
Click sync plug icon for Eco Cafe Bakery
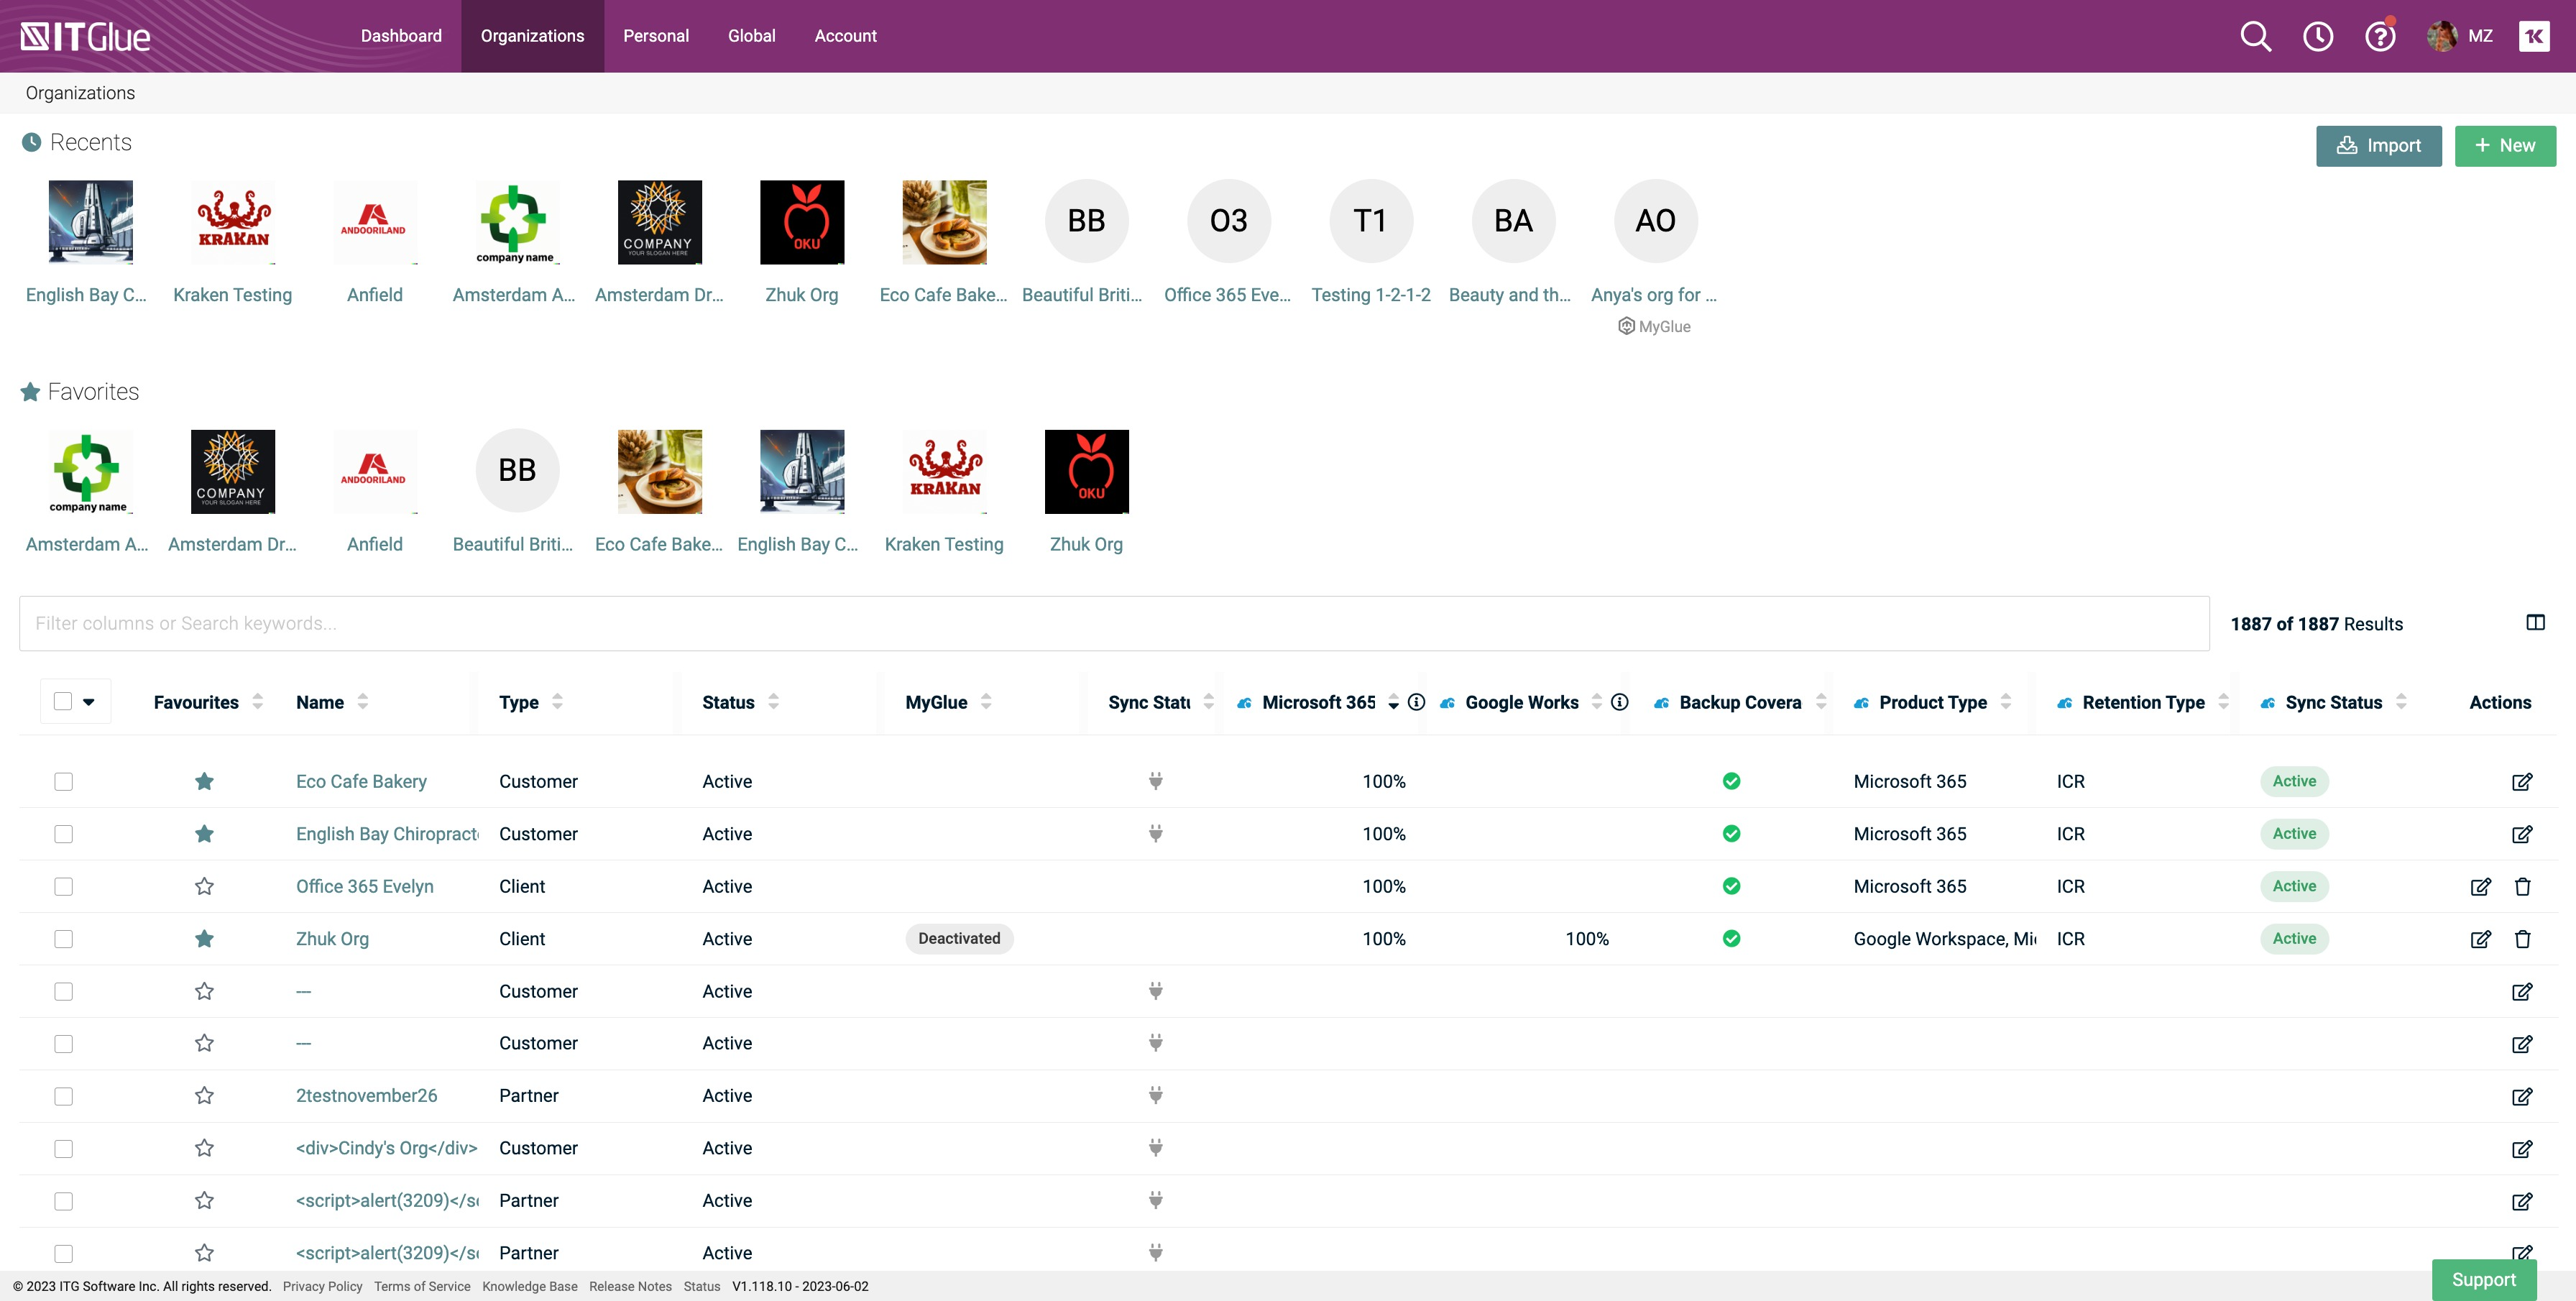click(1155, 781)
